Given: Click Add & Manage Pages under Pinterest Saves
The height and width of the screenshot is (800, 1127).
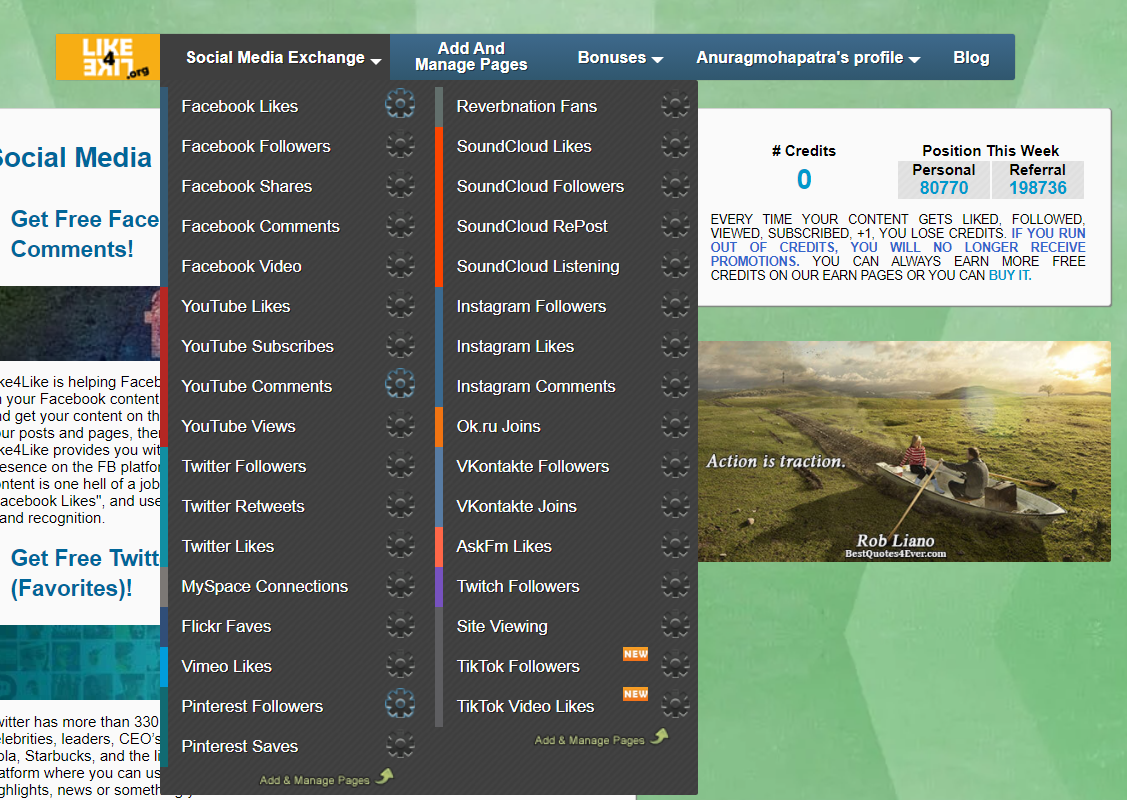Looking at the screenshot, I should tap(326, 779).
